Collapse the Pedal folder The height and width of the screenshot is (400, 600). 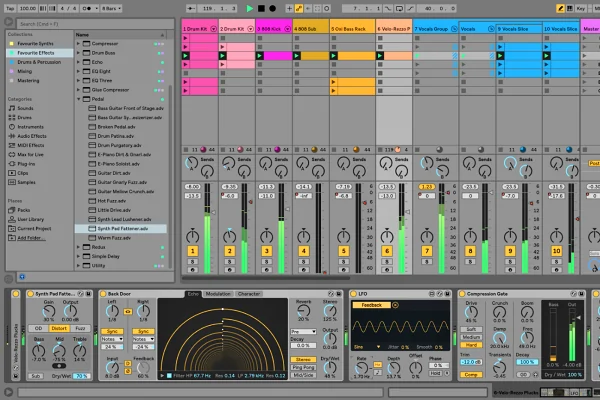[x=78, y=99]
